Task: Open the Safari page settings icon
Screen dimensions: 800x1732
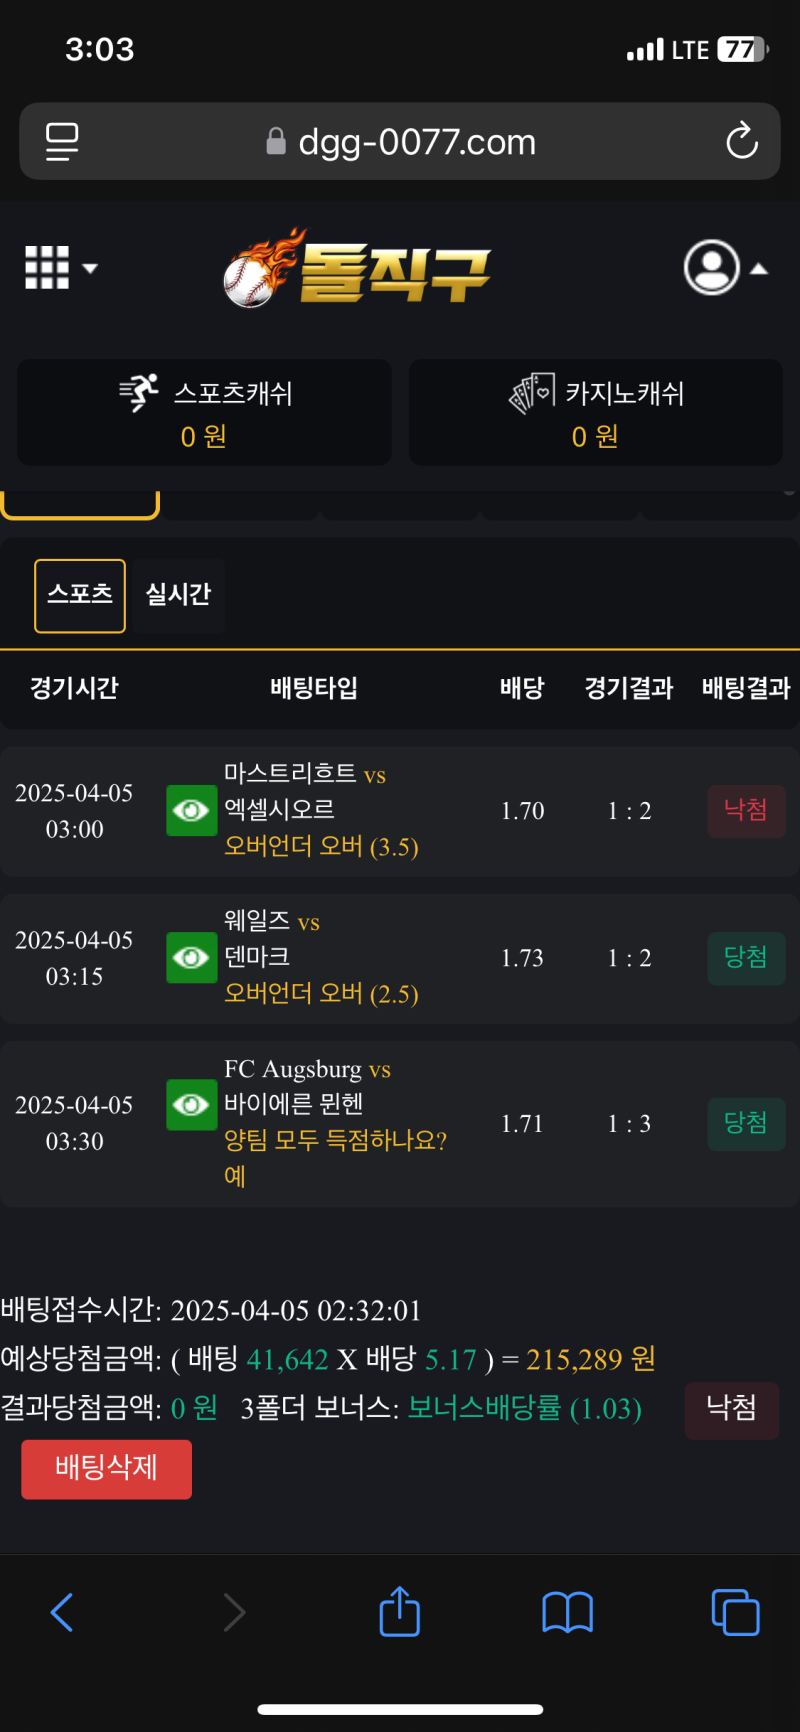Action: click(62, 141)
